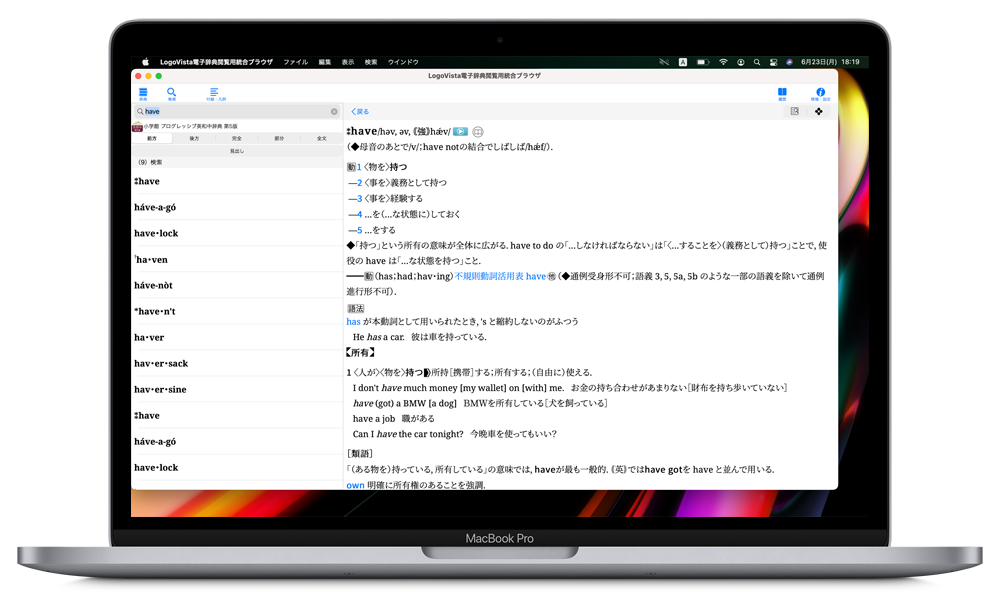Open Control Center from the menu bar
Viewport: 1000px width, 600px height.
(x=774, y=62)
